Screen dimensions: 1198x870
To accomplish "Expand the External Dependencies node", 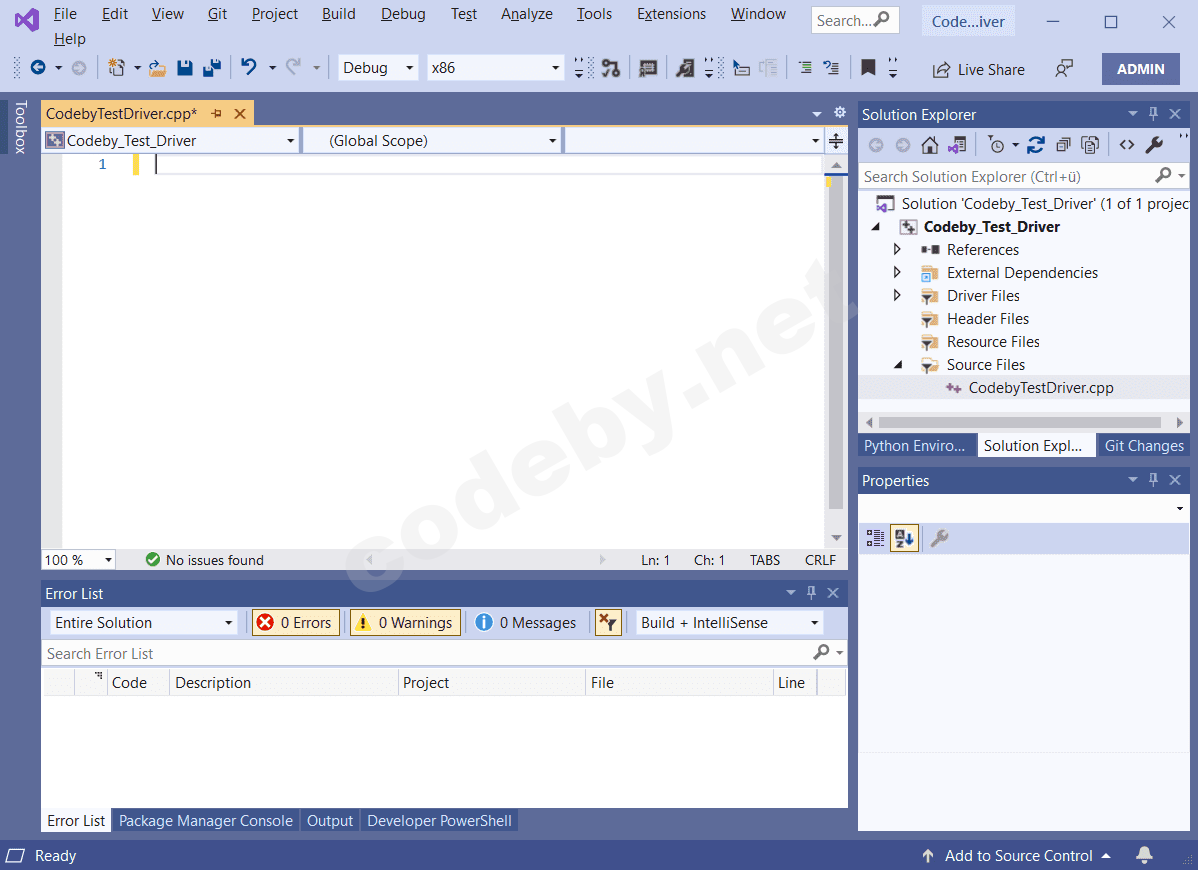I will tap(897, 273).
